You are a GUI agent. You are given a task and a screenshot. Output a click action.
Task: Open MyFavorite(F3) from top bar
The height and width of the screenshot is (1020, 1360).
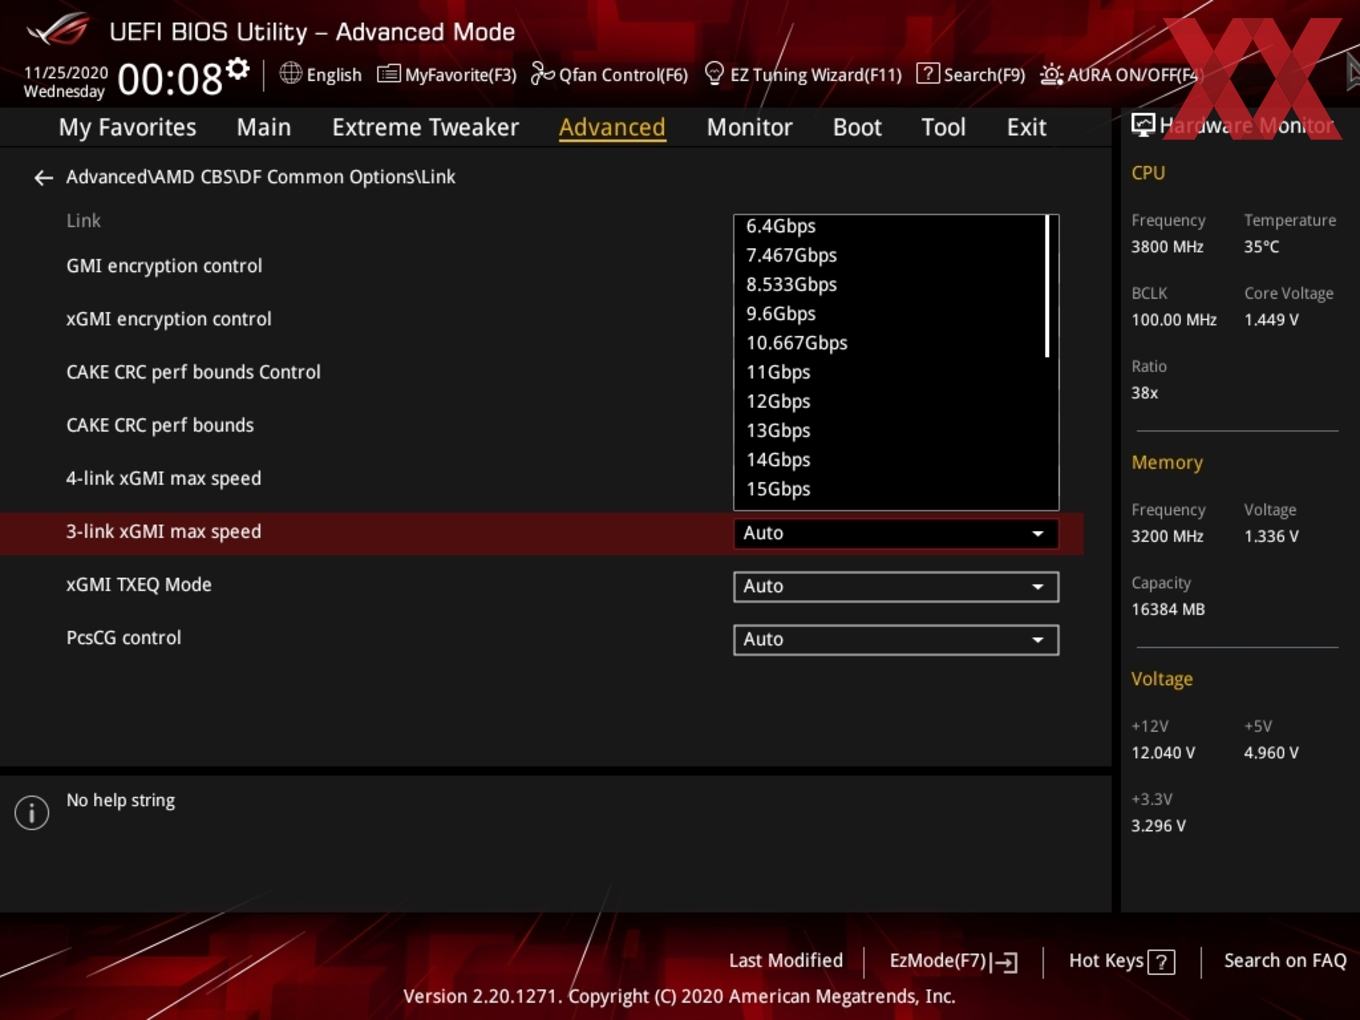pos(447,74)
